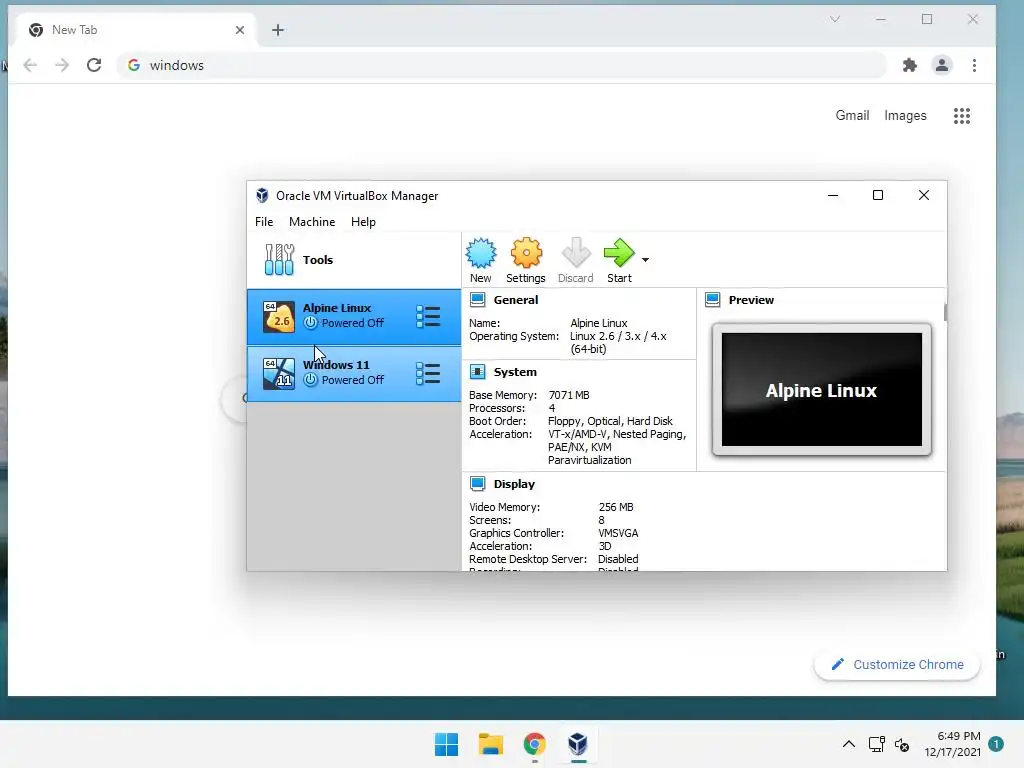Open the Google apps grid
Image resolution: width=1024 pixels, height=768 pixels.
961,116
